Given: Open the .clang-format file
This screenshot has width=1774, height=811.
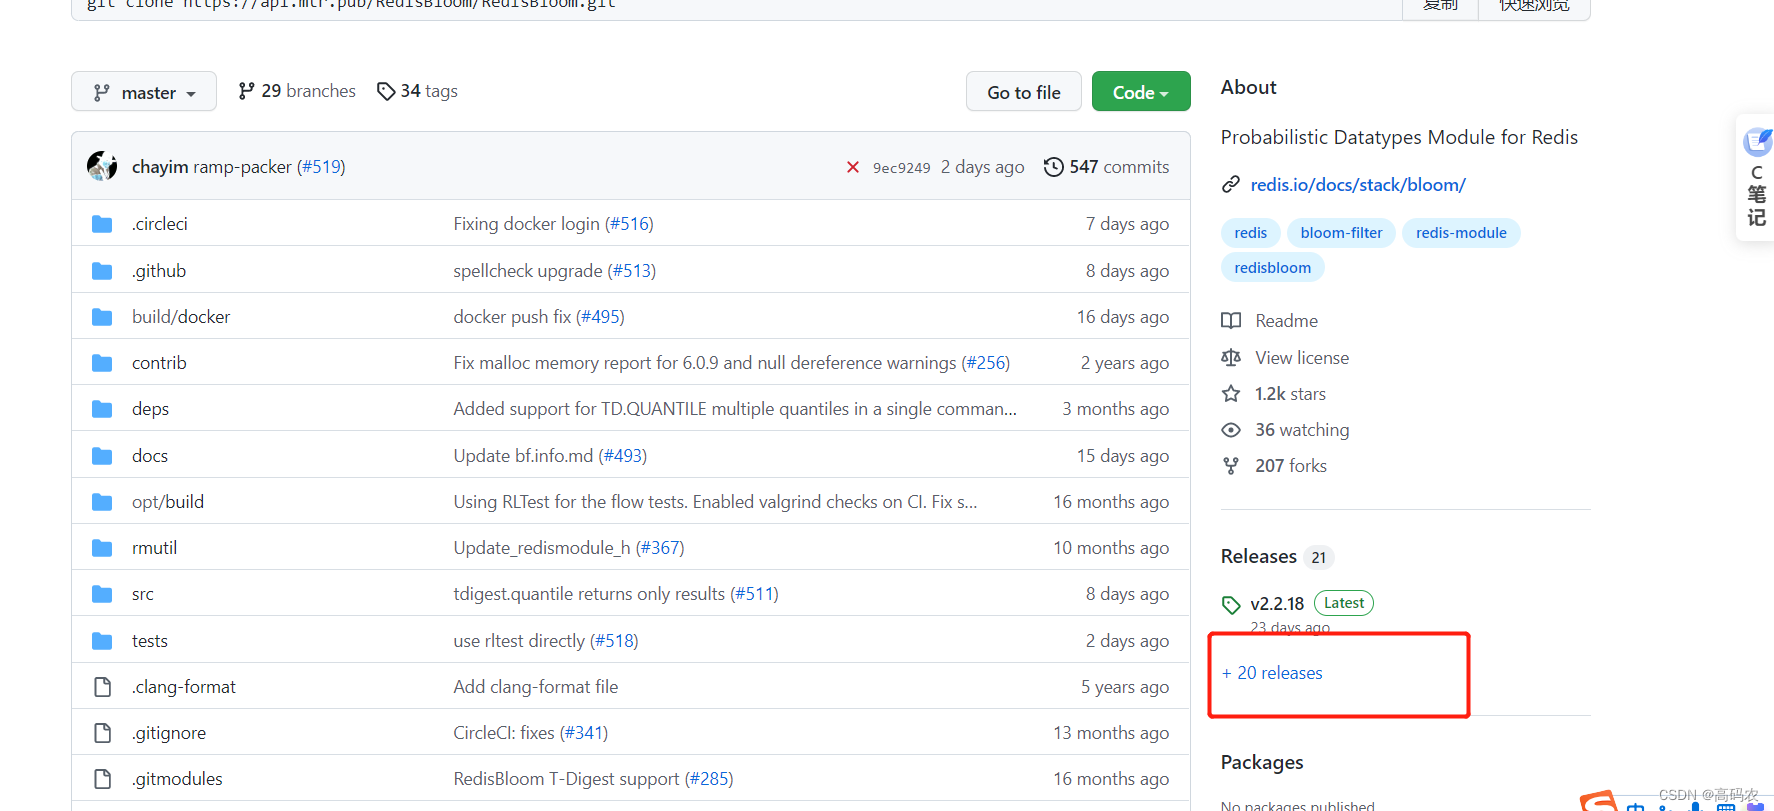Looking at the screenshot, I should (x=184, y=687).
